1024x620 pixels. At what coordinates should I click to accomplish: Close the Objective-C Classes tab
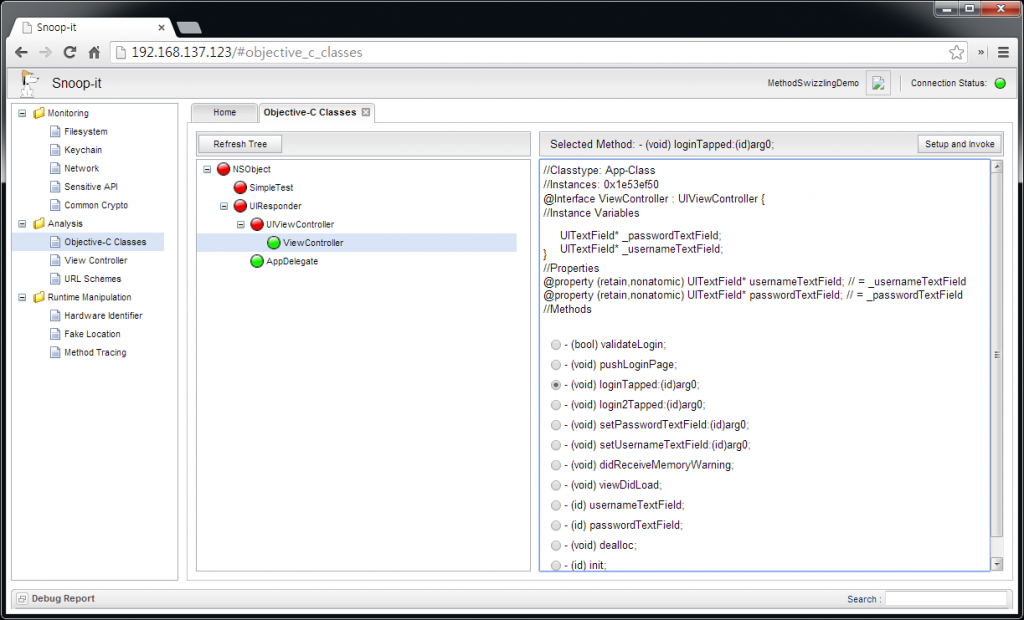366,112
